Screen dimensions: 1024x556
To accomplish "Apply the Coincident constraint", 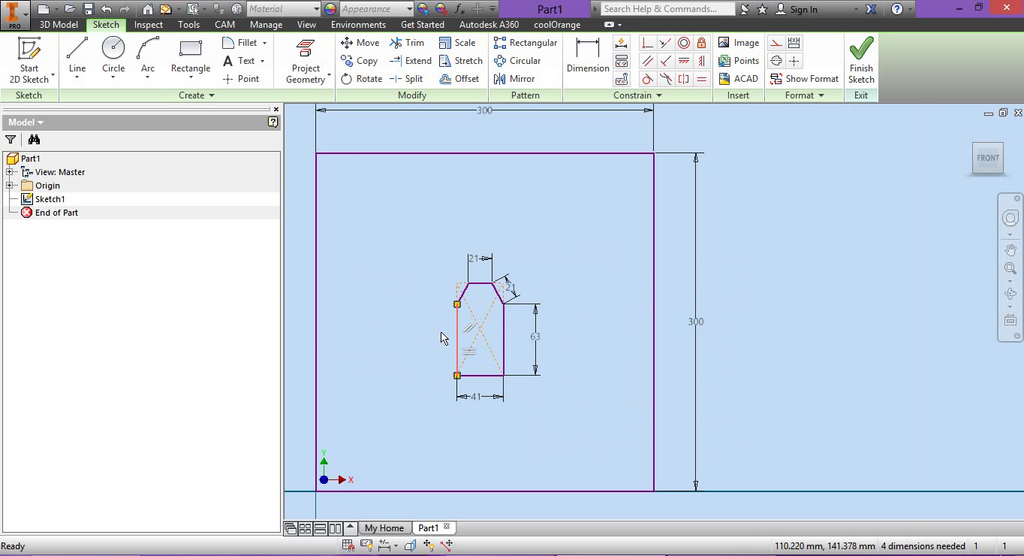I will [x=647, y=43].
